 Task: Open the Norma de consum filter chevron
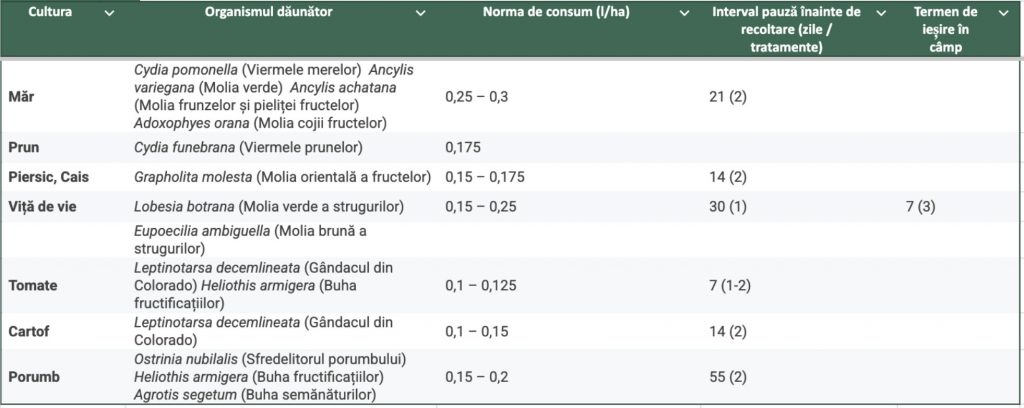(x=685, y=13)
